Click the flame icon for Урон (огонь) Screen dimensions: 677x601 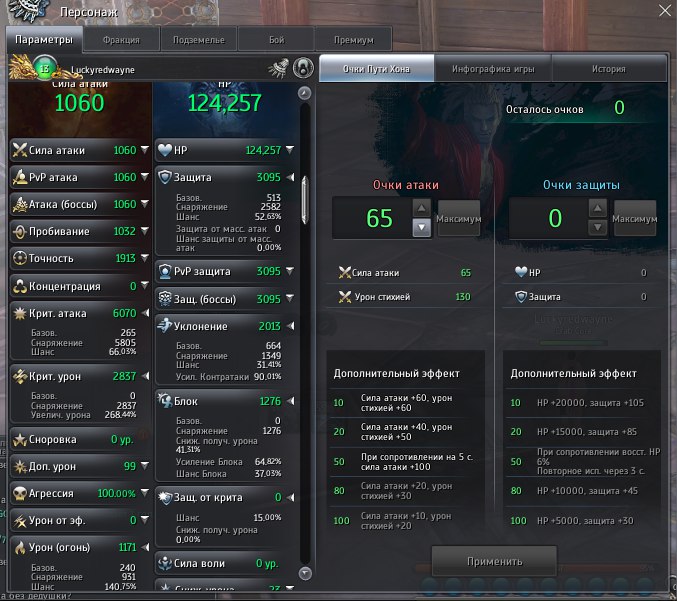tap(20, 547)
